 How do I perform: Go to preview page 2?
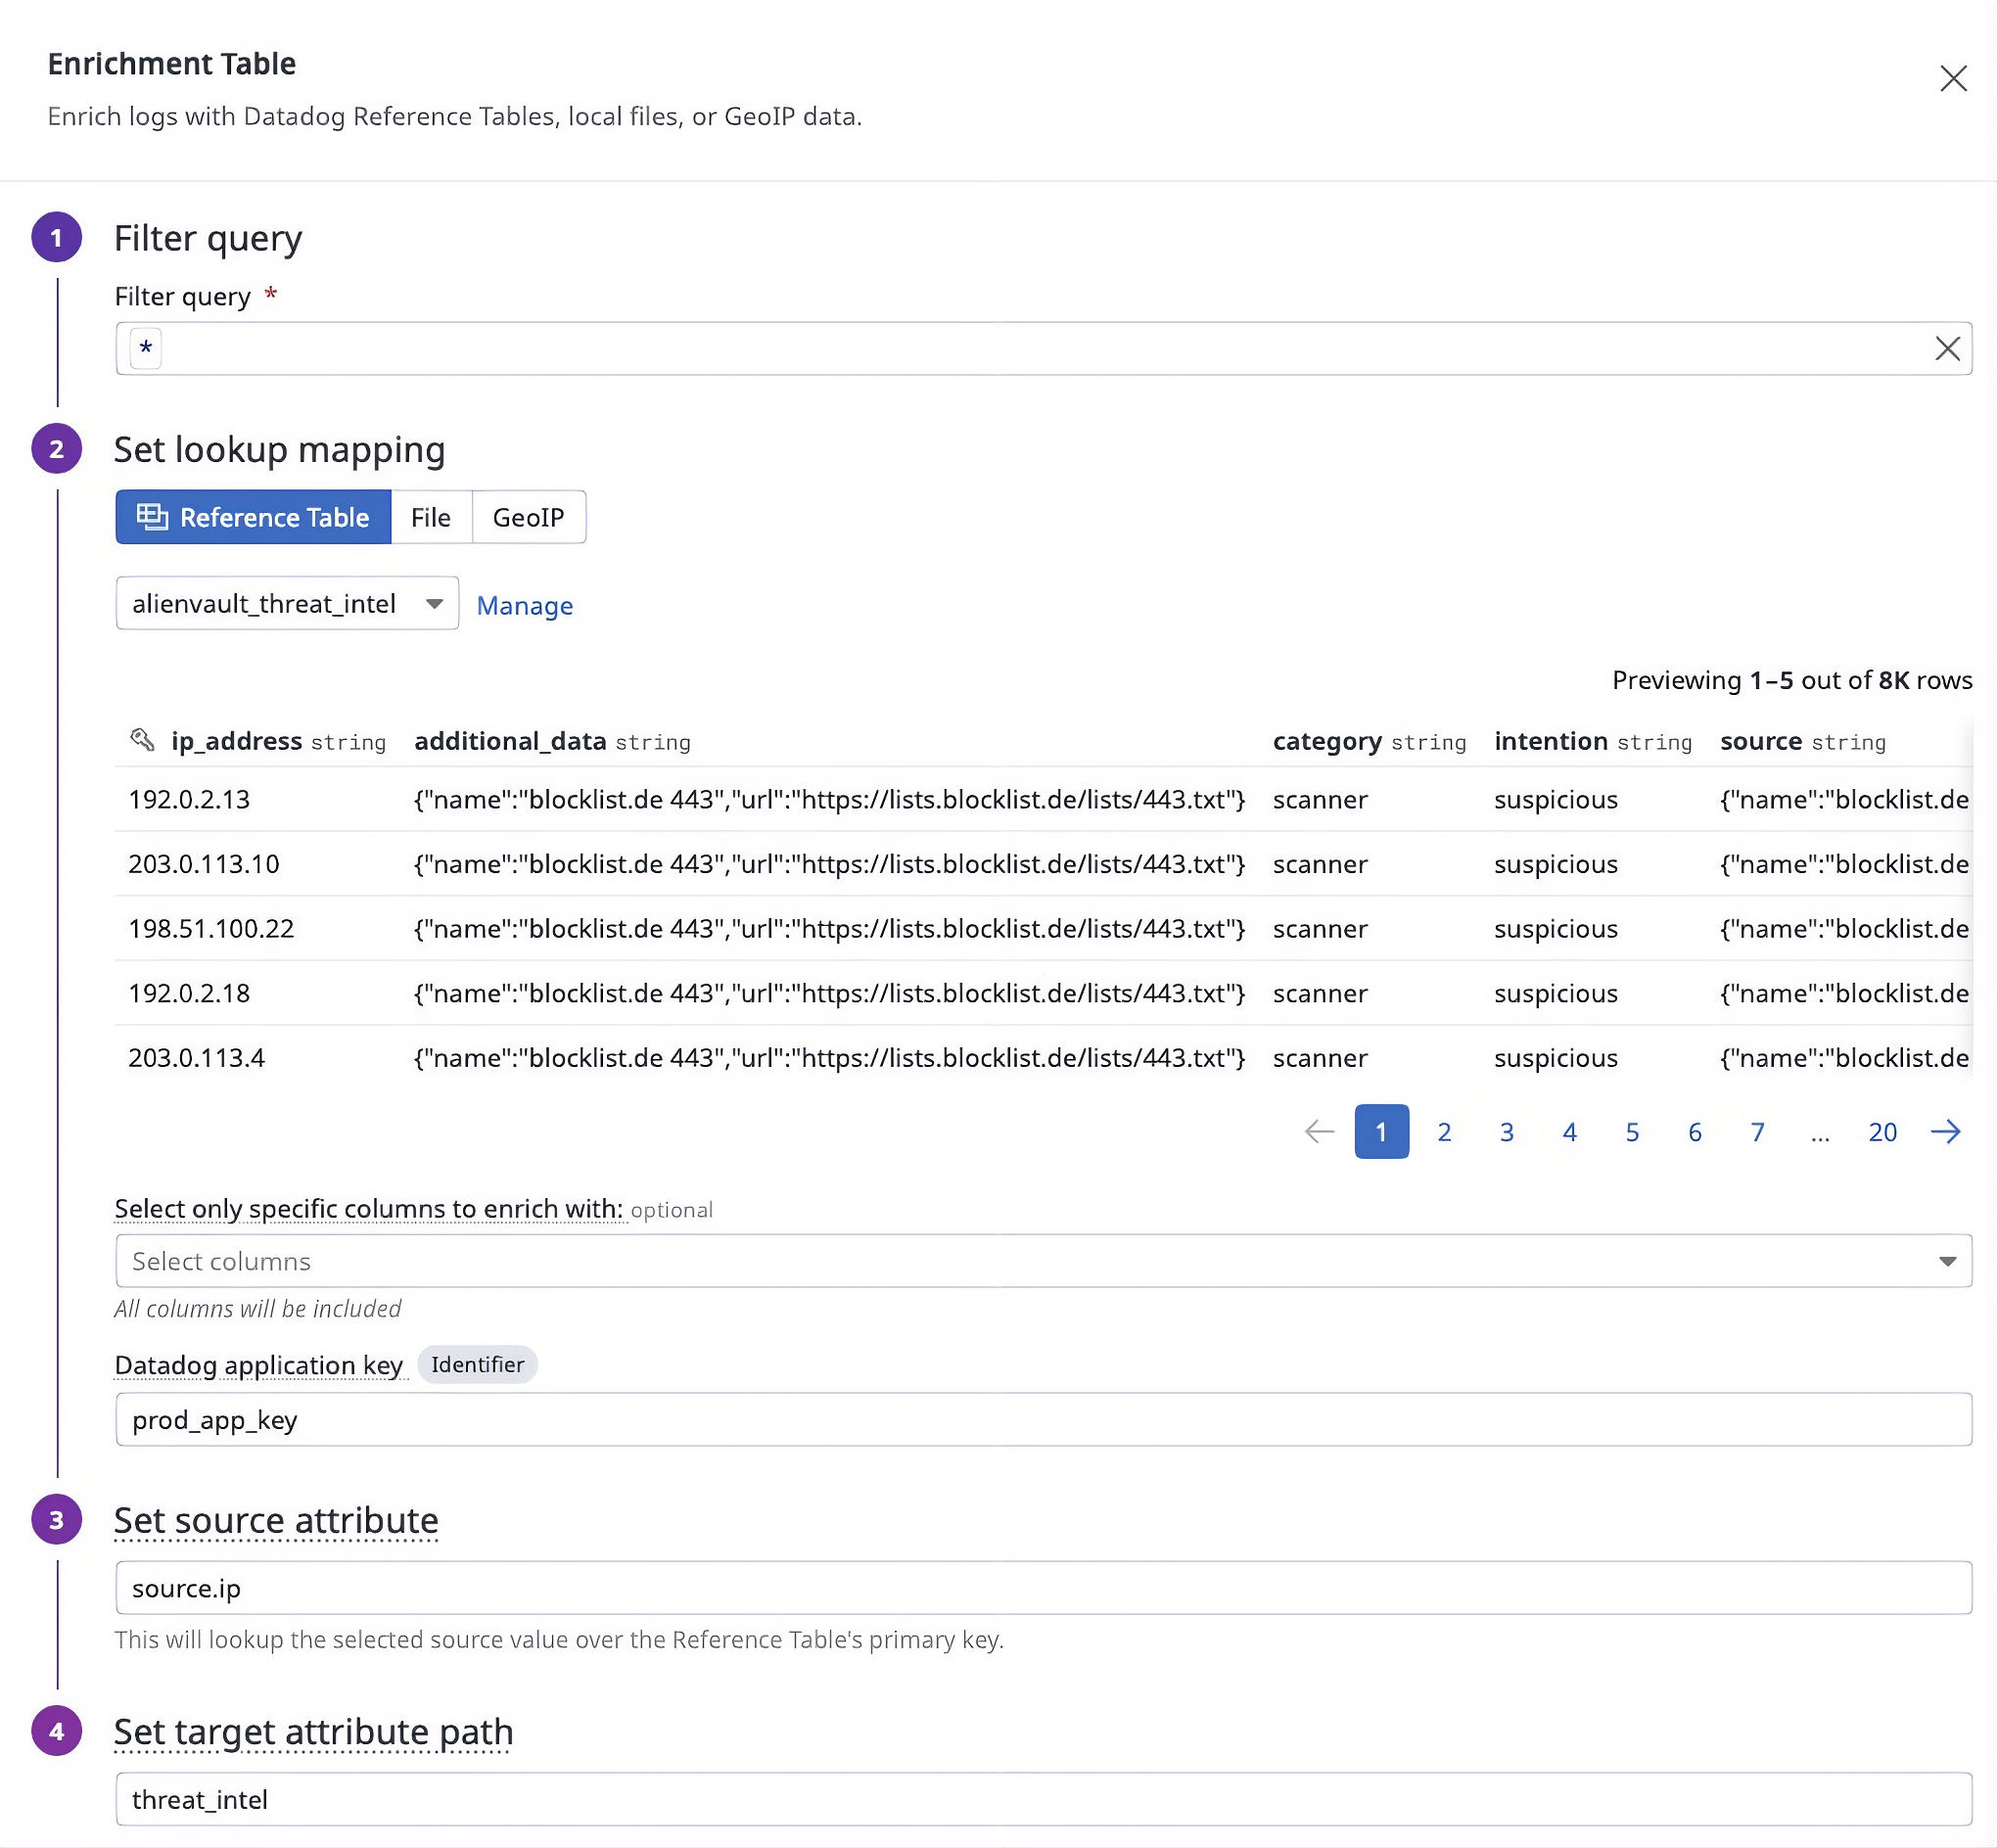tap(1444, 1131)
